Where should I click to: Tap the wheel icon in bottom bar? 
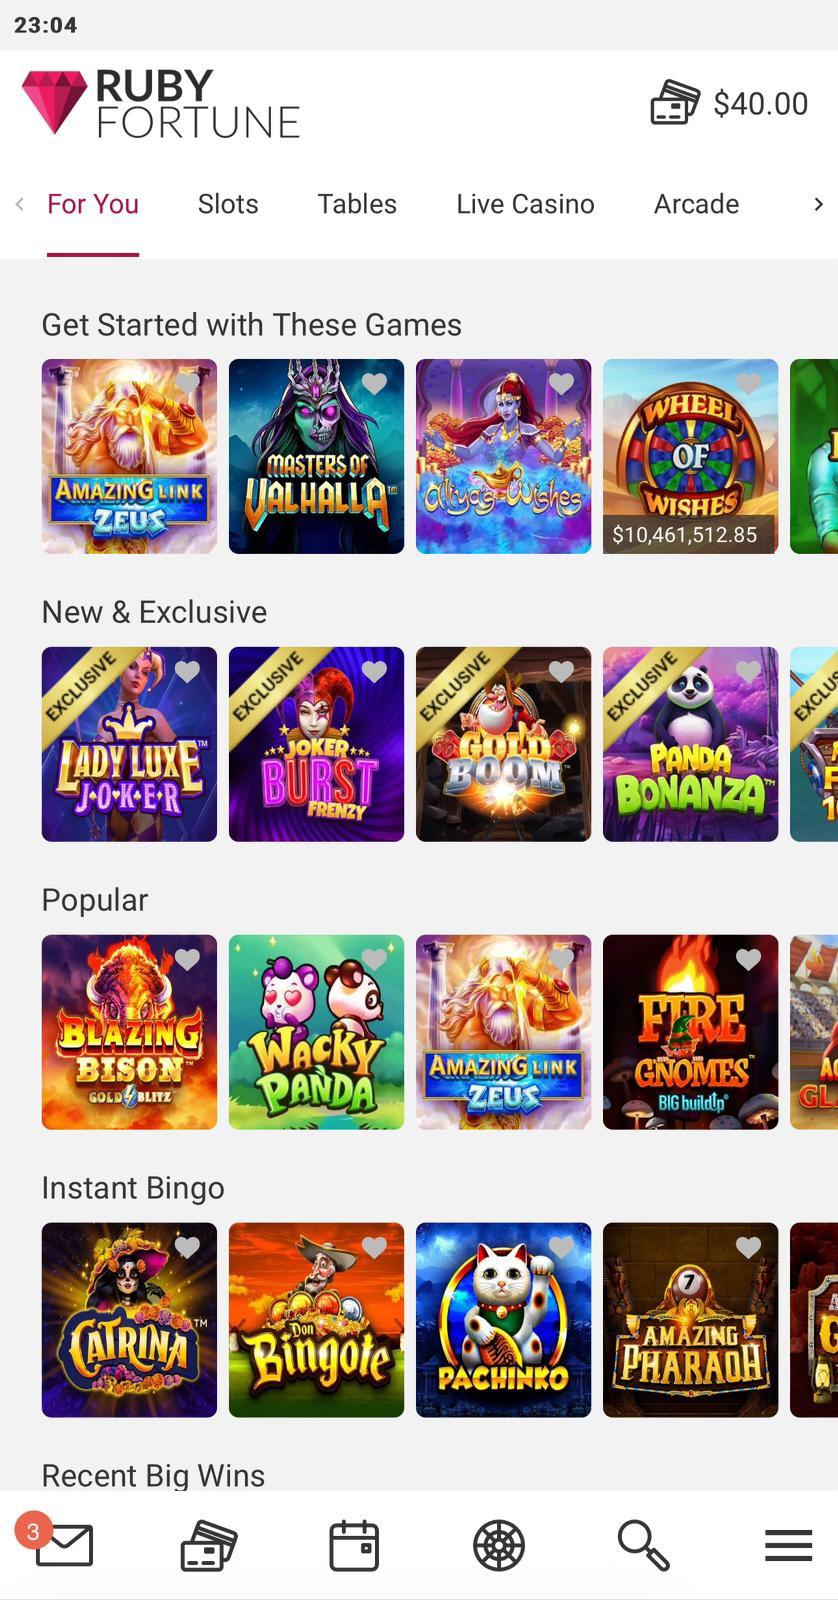pyautogui.click(x=499, y=1546)
